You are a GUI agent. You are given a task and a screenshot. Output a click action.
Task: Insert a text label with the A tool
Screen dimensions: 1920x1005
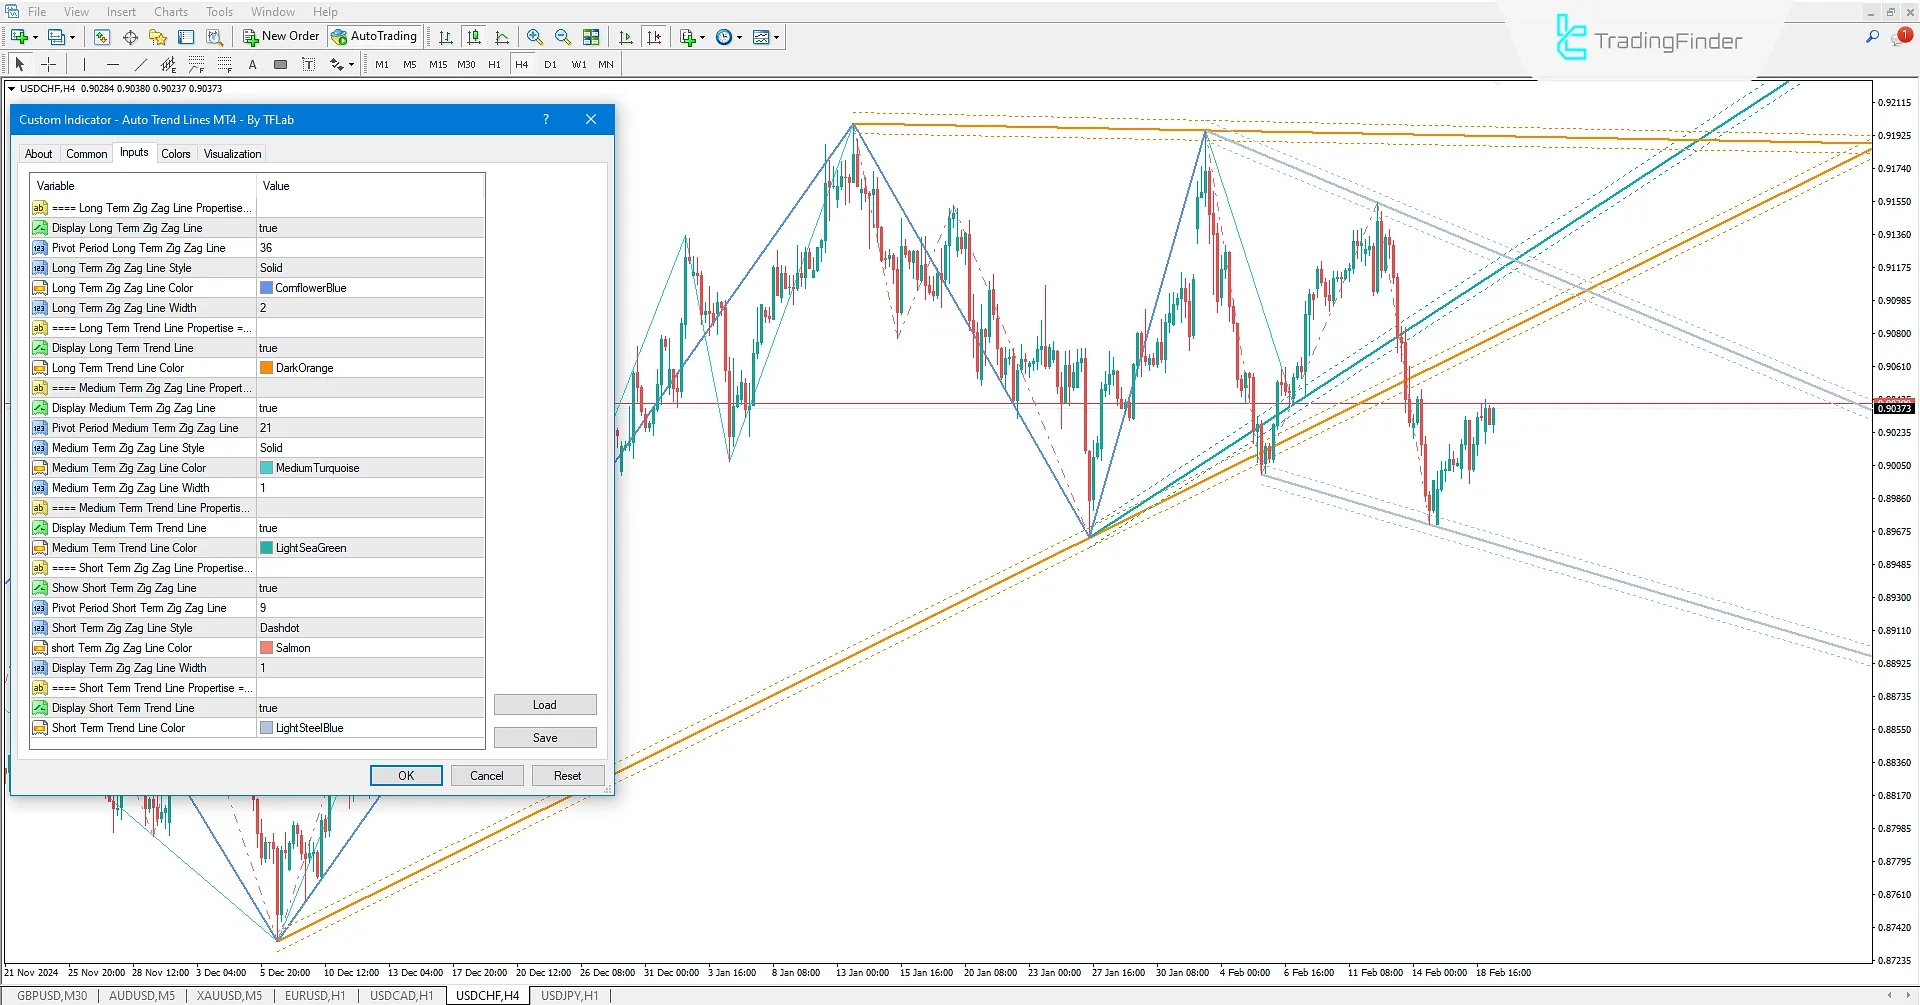coord(252,64)
